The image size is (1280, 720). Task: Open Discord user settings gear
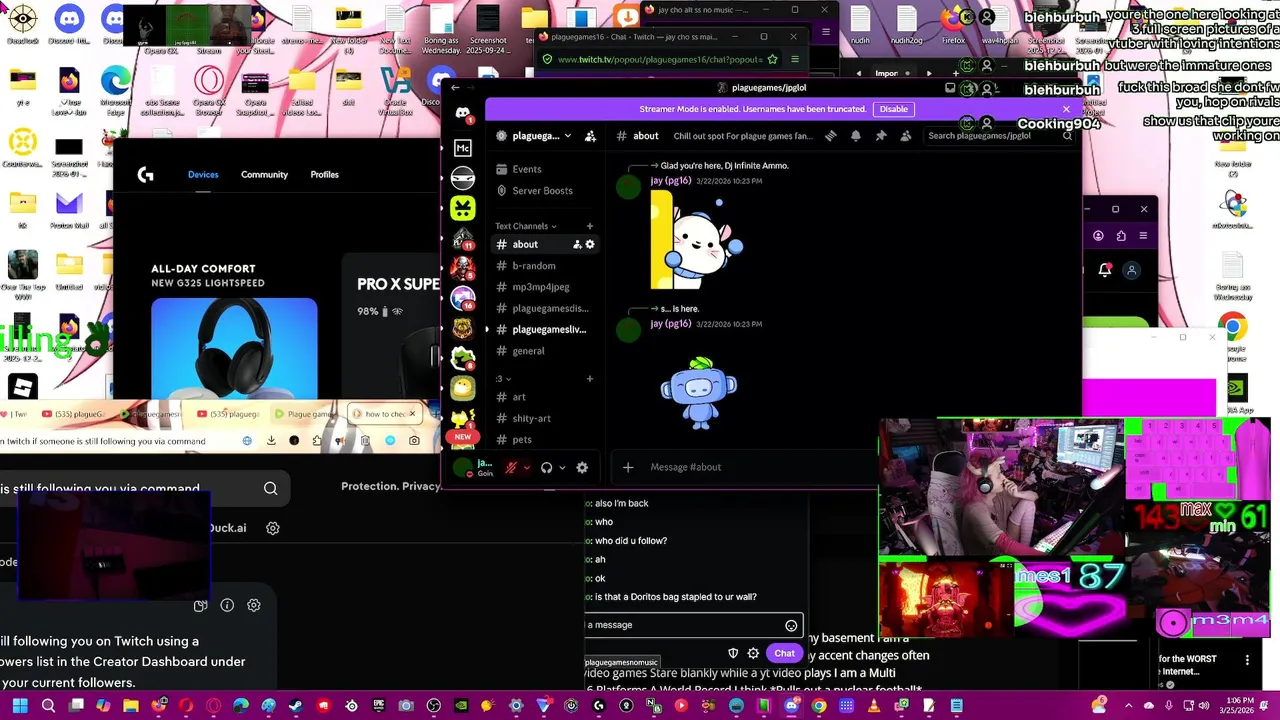582,467
